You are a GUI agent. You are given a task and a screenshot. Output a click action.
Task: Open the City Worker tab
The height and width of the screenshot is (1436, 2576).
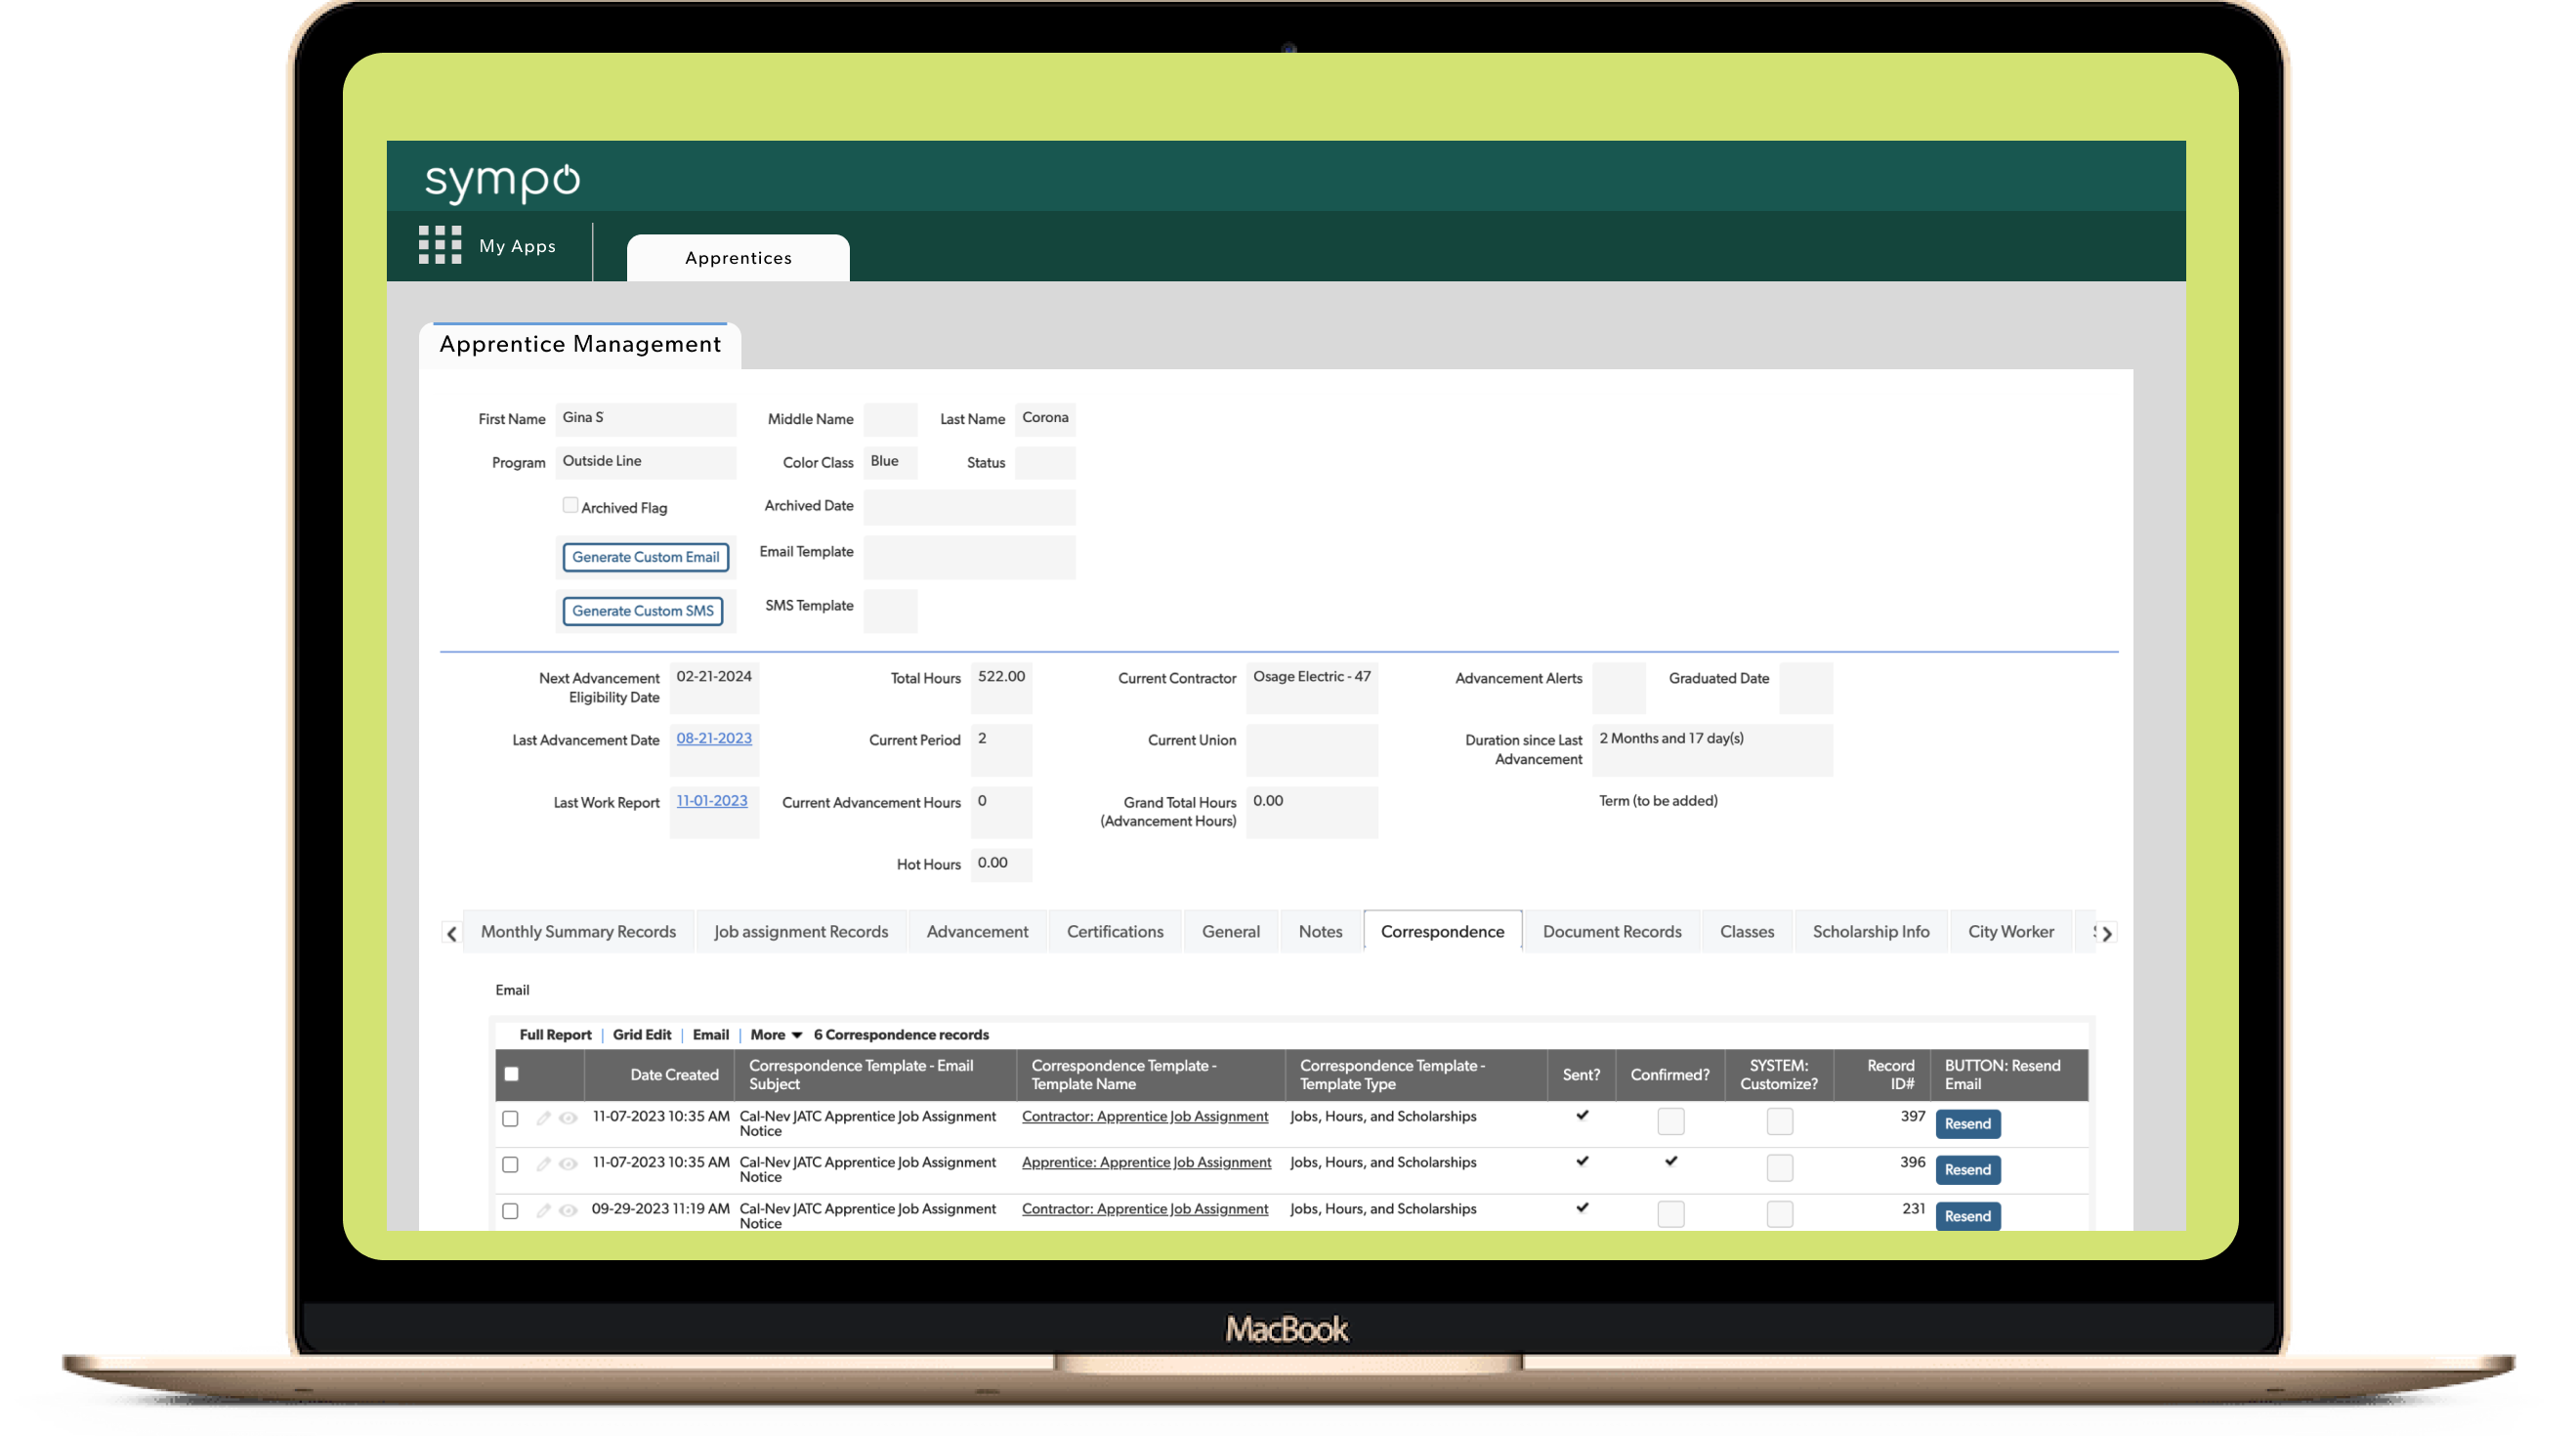coord(2011,931)
